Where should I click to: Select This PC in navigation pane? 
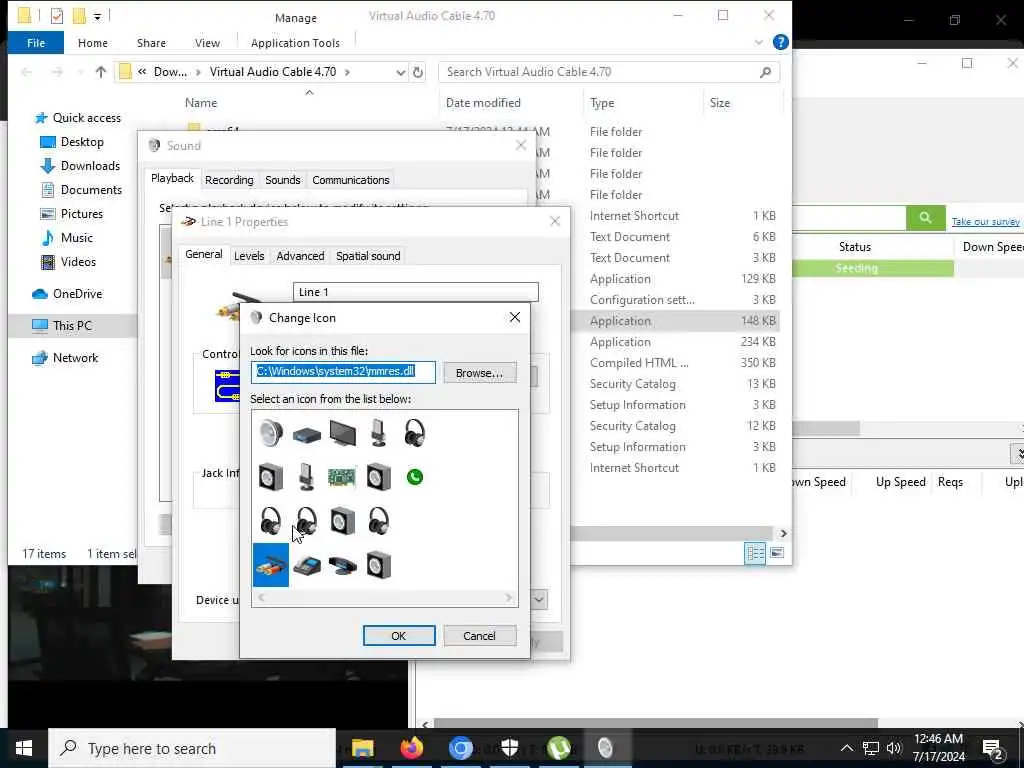(x=72, y=325)
